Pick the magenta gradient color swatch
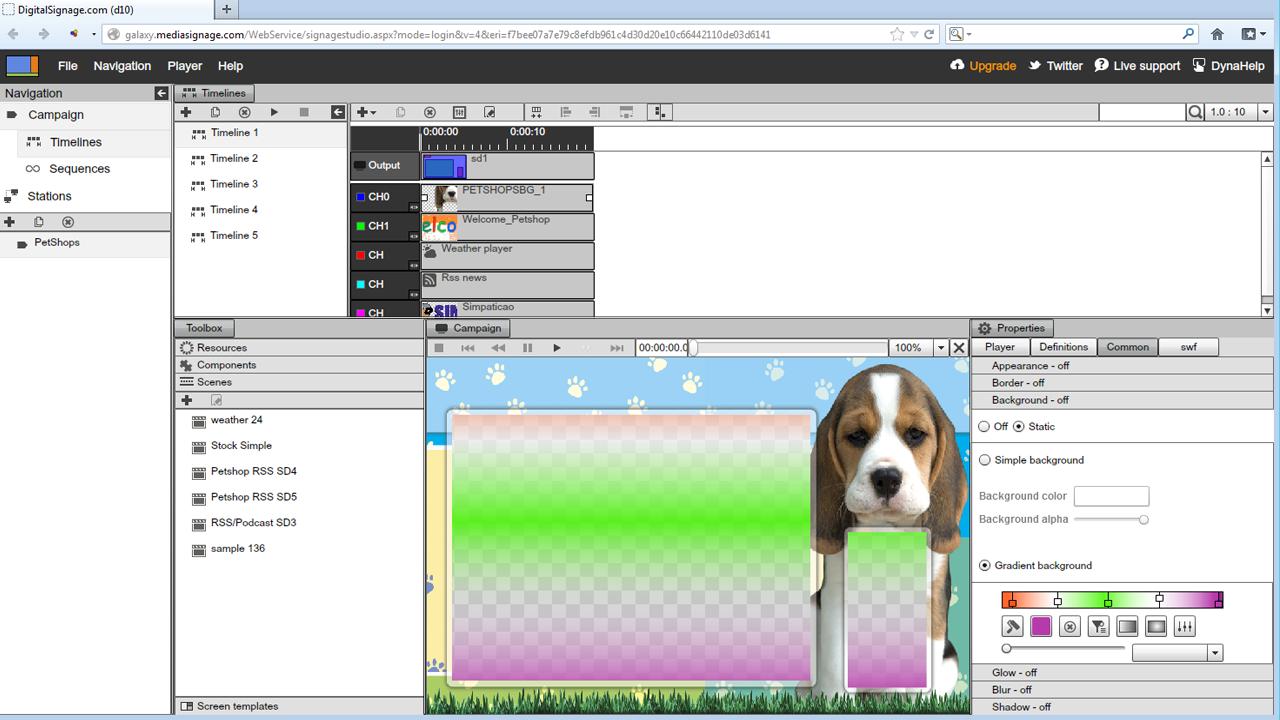Screen dimensions: 1280x720 [x=1041, y=627]
